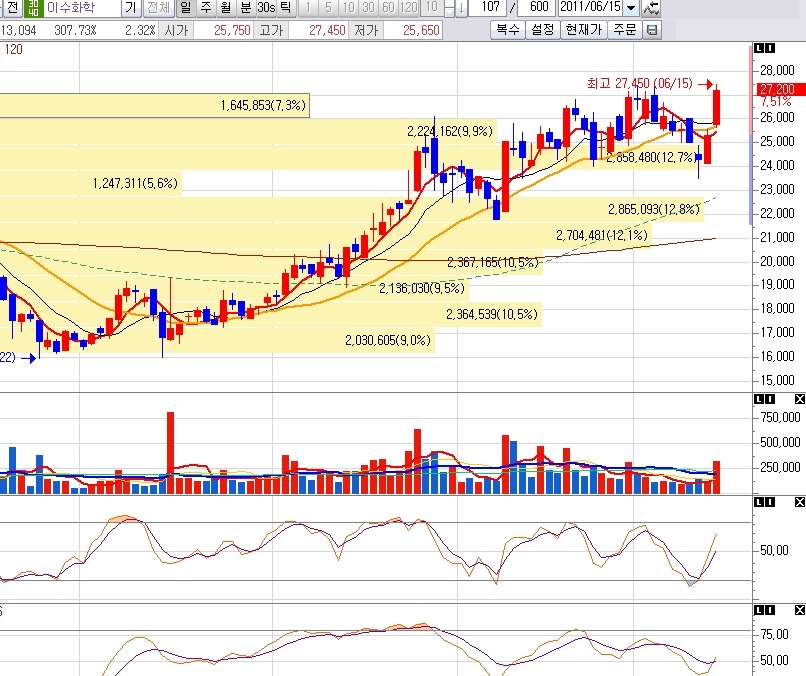The image size is (806, 676).
Task: Click the down-arrow icon left of 107
Action: click(x=461, y=8)
